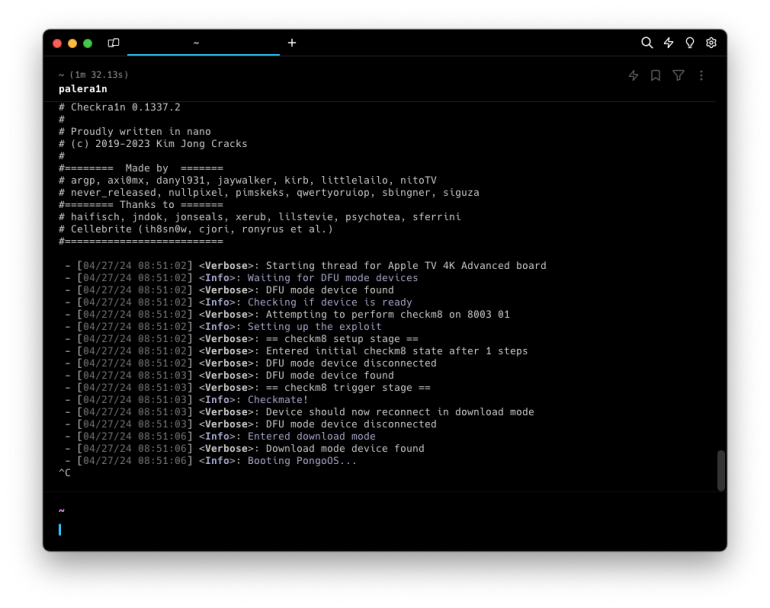Image resolution: width=770 pixels, height=608 pixels.
Task: Click the '^C' interrupt text
Action: 64,473
